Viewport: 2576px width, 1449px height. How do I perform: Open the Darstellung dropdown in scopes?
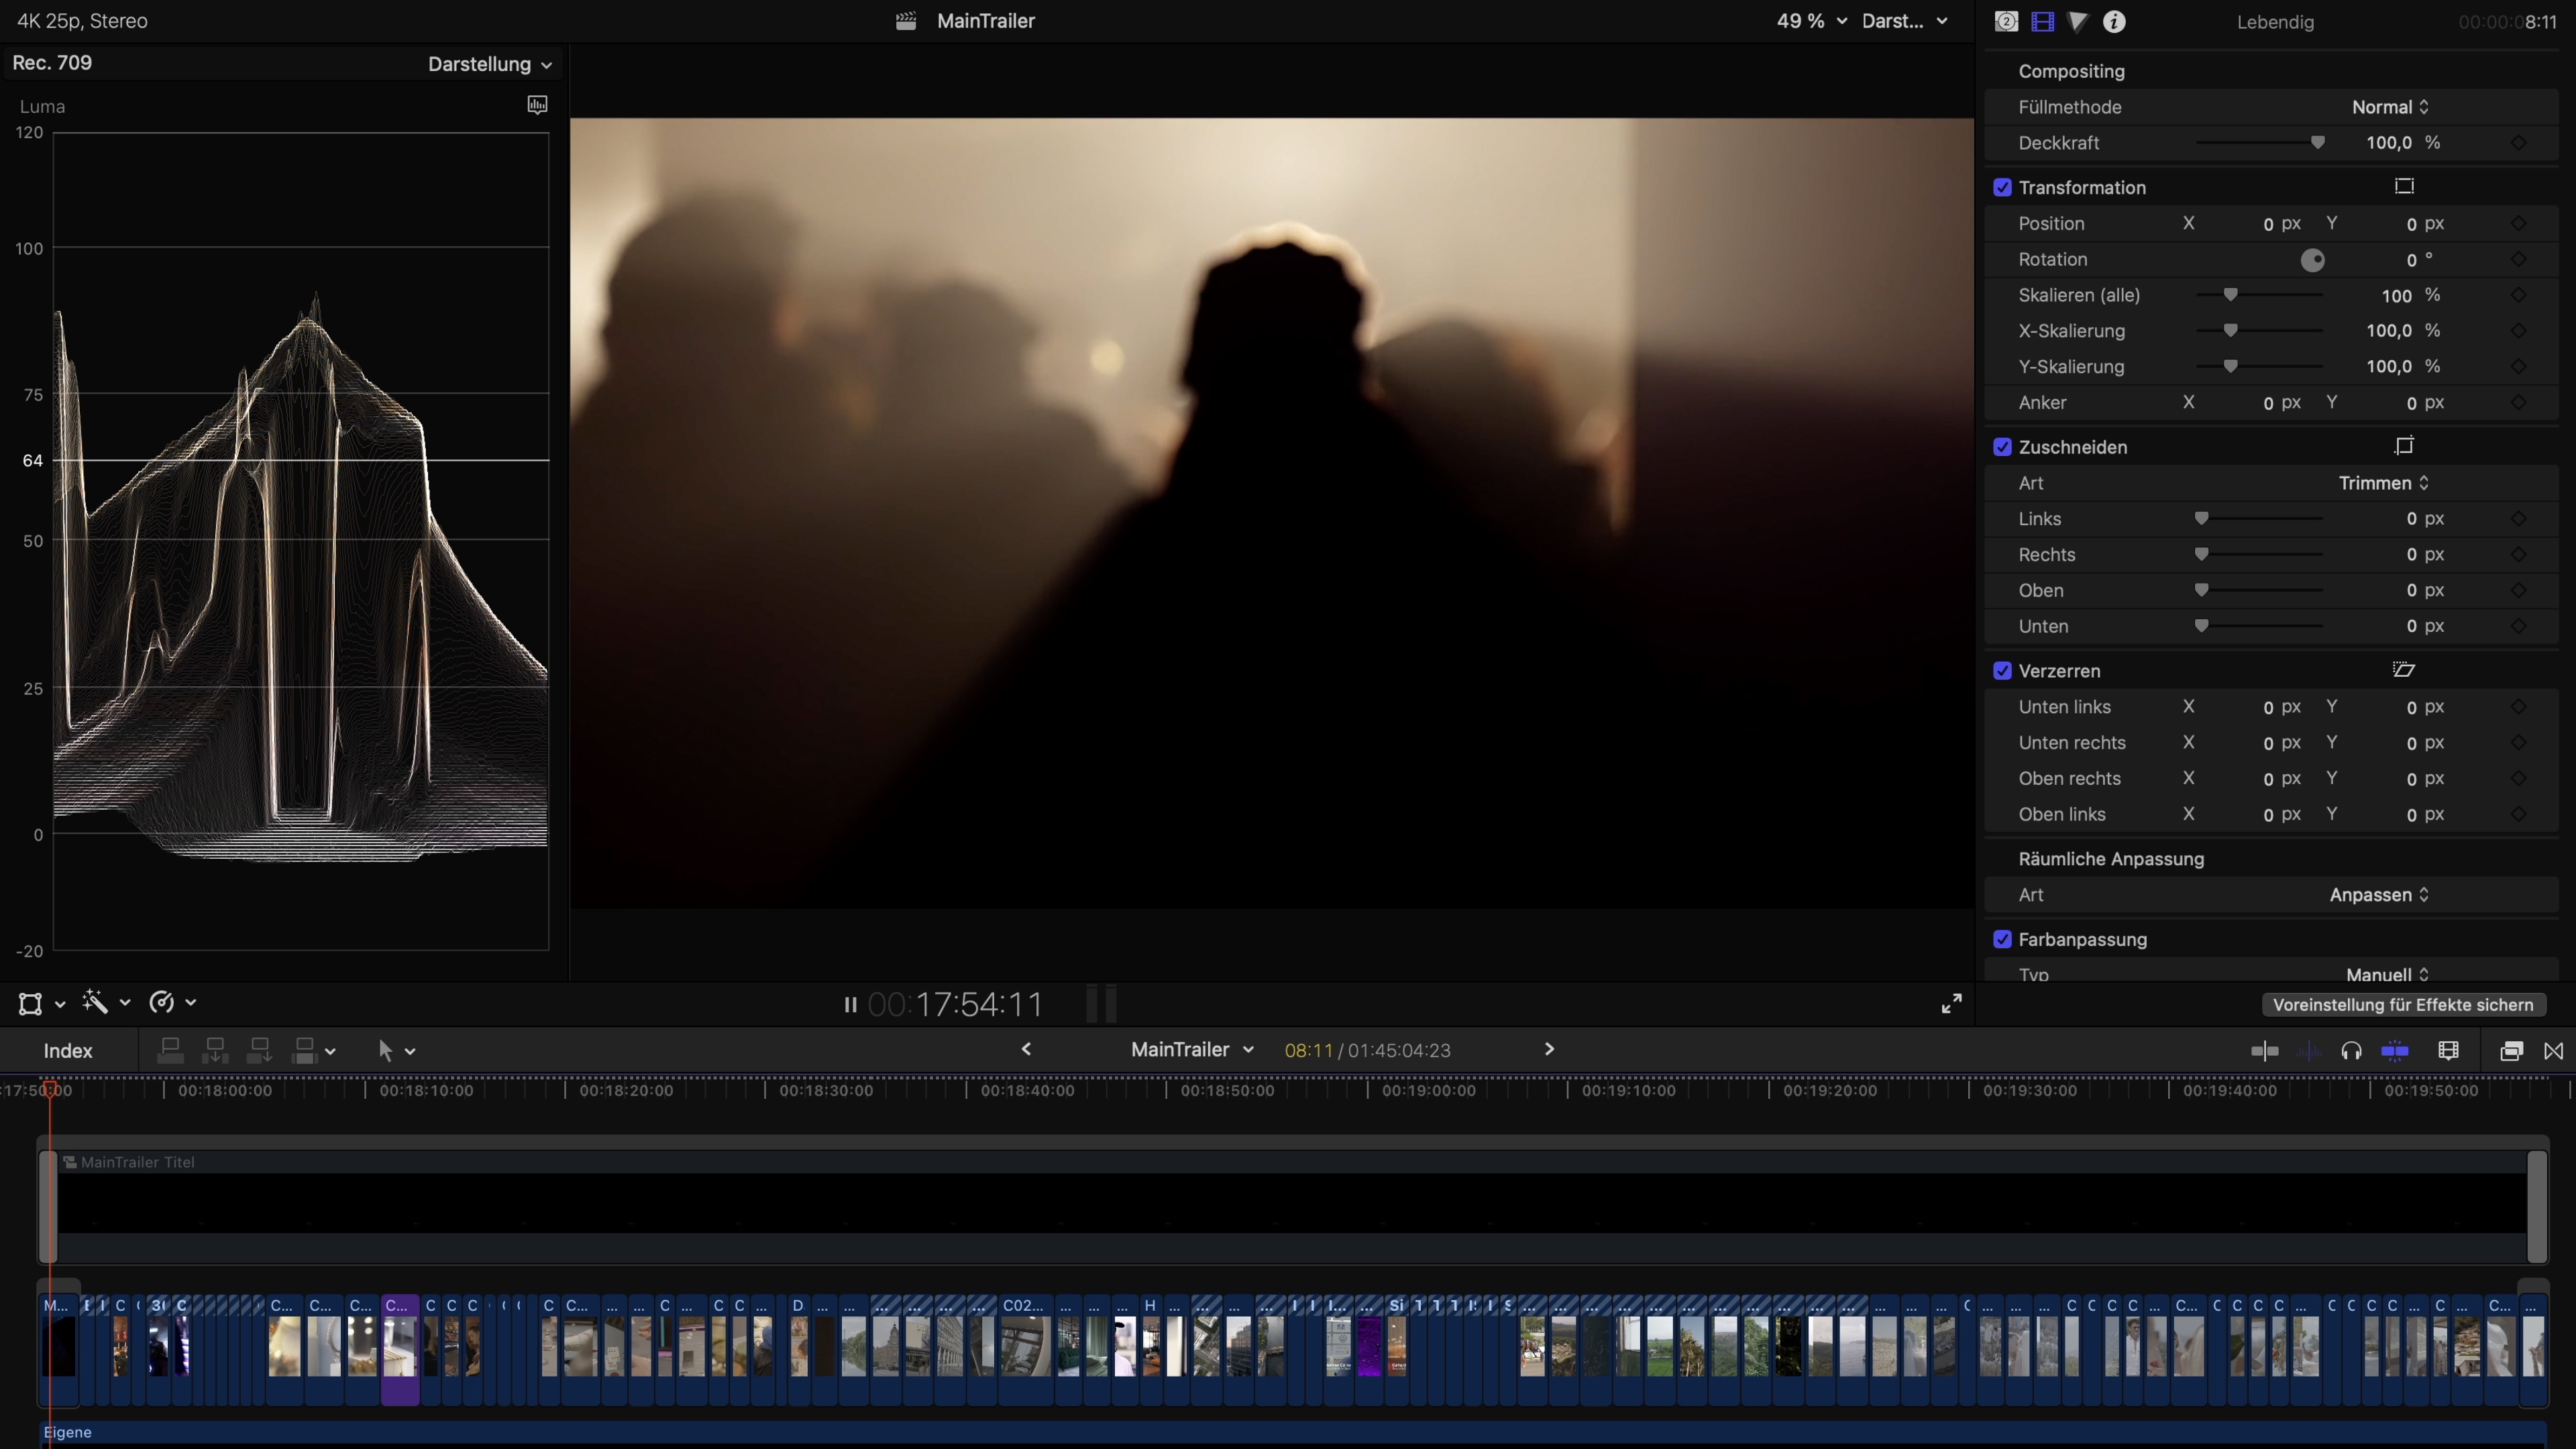(489, 64)
